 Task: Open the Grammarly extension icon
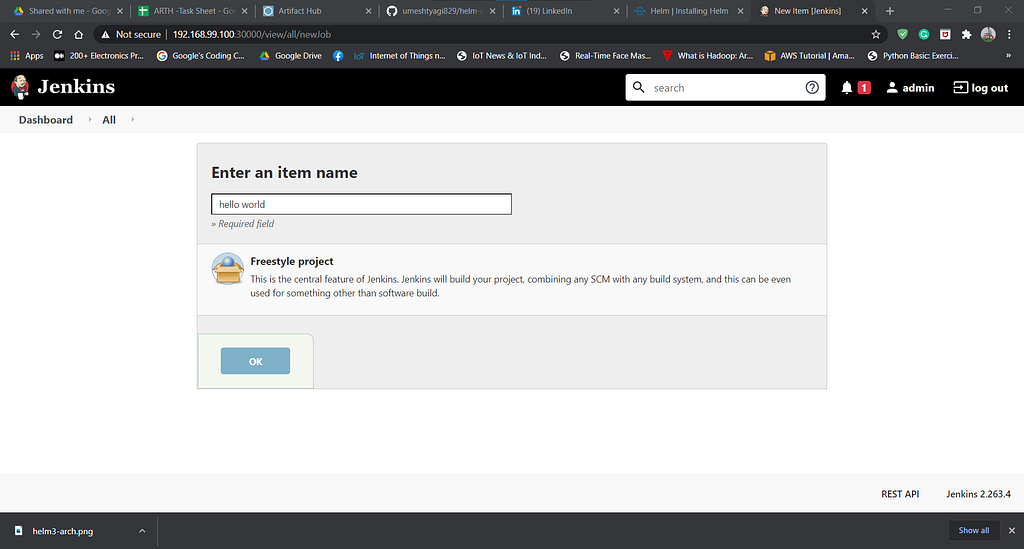pyautogui.click(x=924, y=35)
